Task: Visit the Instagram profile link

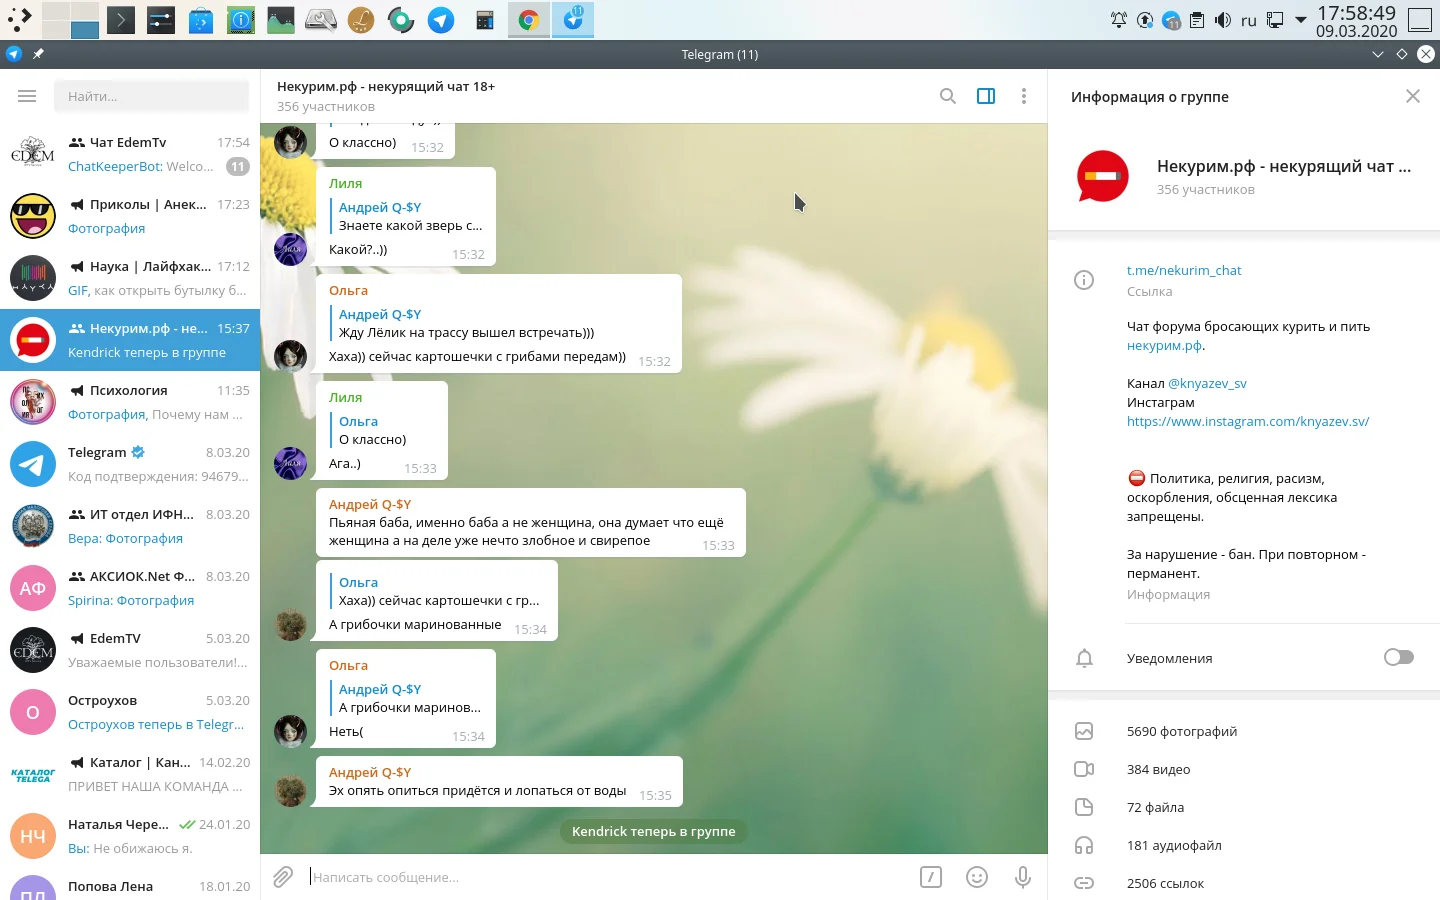Action: (x=1248, y=421)
